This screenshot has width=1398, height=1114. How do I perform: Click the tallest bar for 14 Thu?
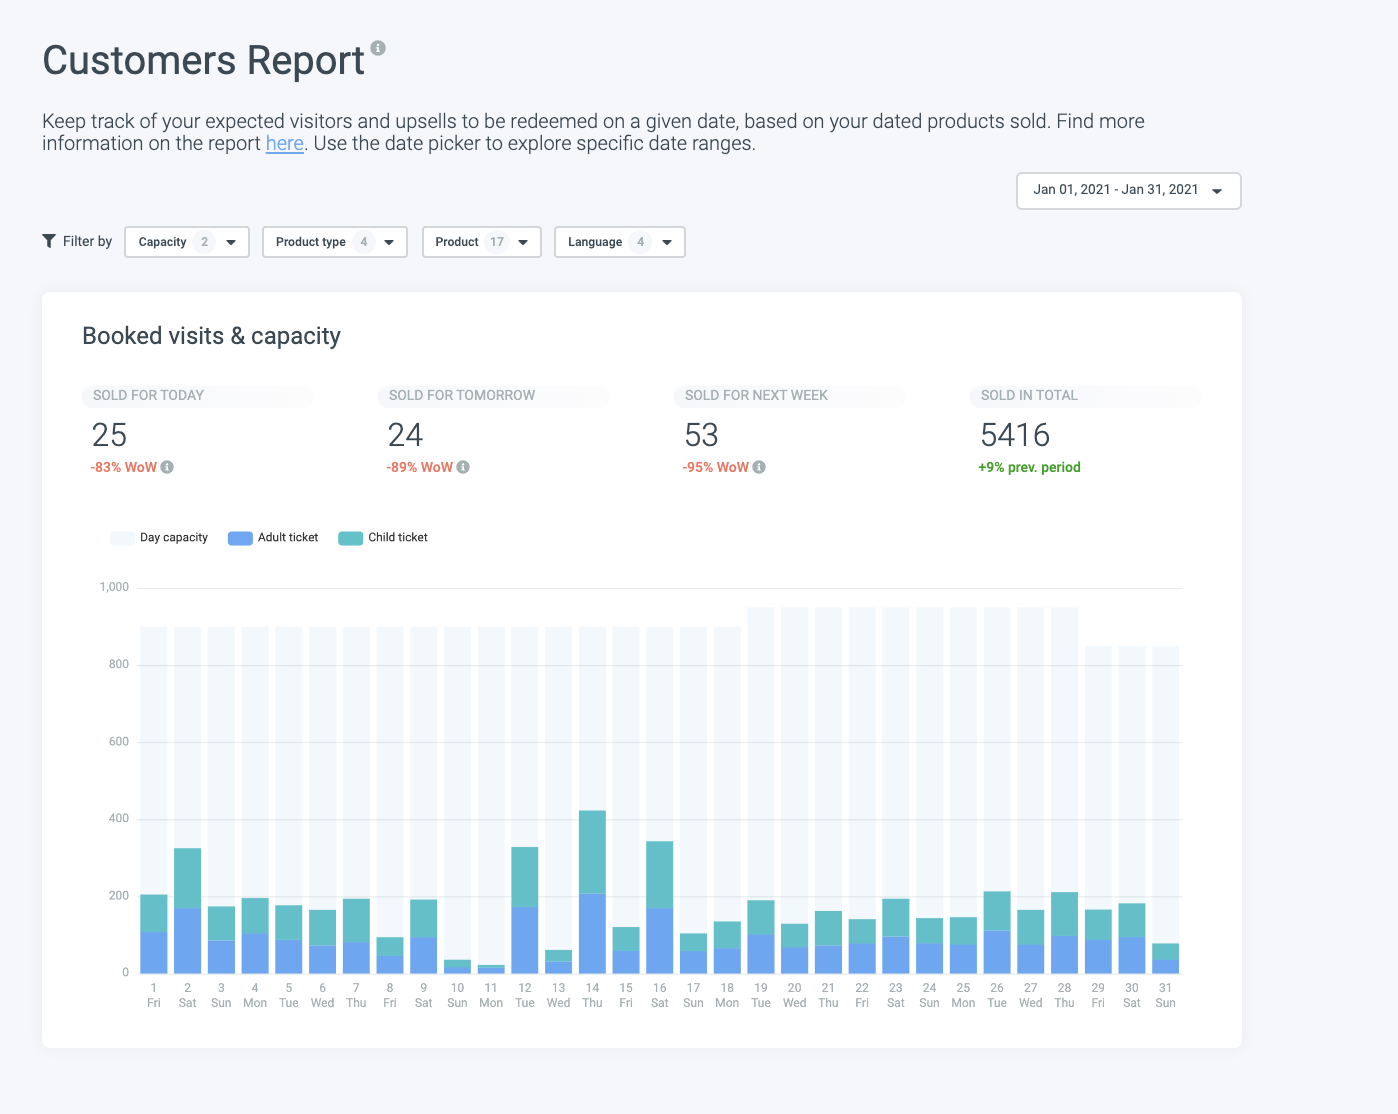(592, 890)
